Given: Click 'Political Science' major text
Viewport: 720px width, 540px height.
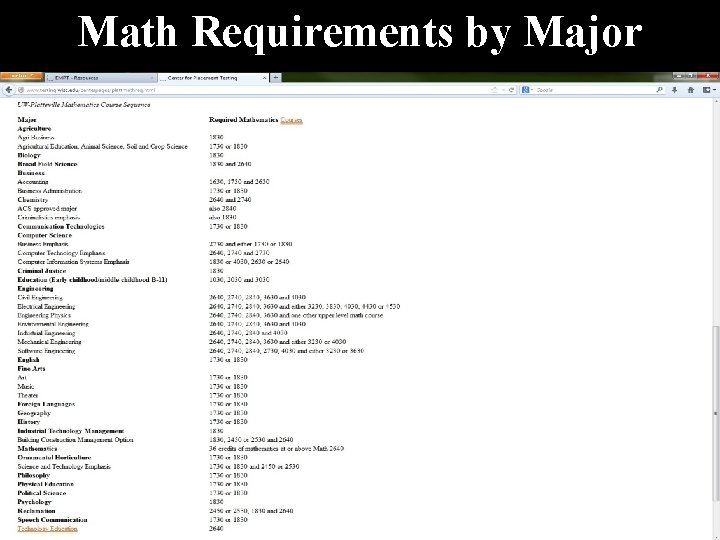Looking at the screenshot, I should (x=42, y=493).
